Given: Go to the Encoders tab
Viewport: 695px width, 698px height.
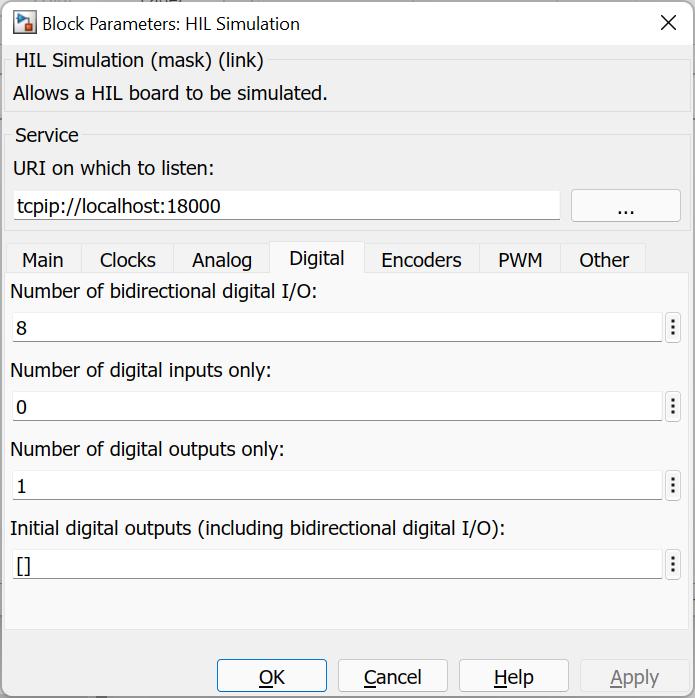Looking at the screenshot, I should [421, 260].
